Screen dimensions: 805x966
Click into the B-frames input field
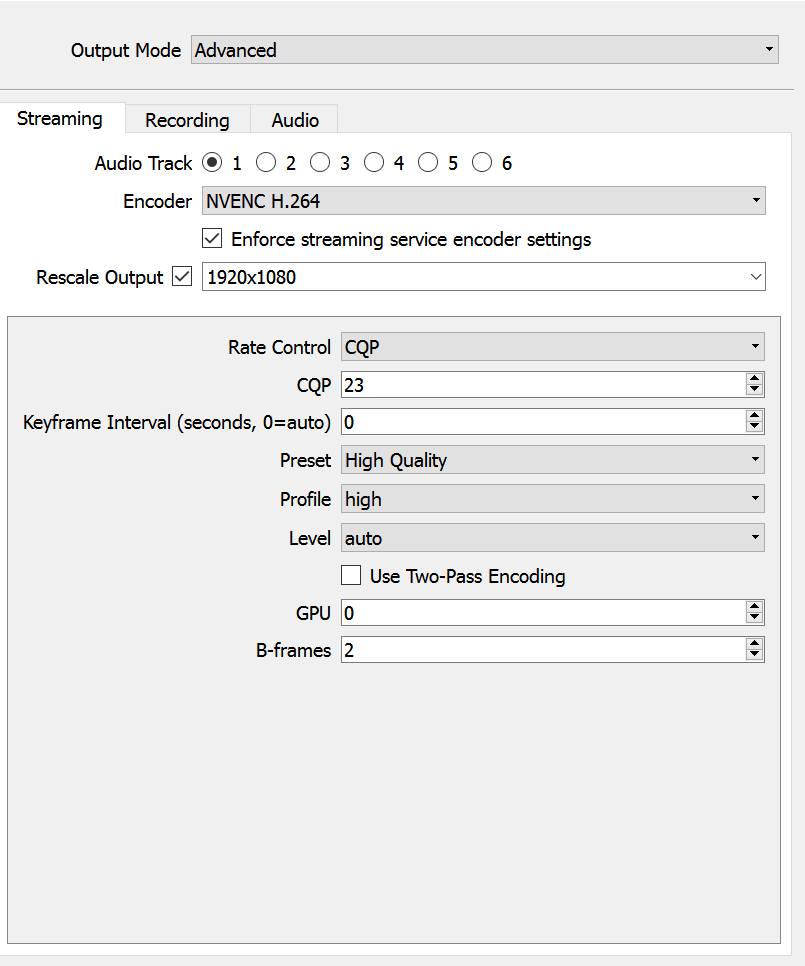tap(543, 650)
